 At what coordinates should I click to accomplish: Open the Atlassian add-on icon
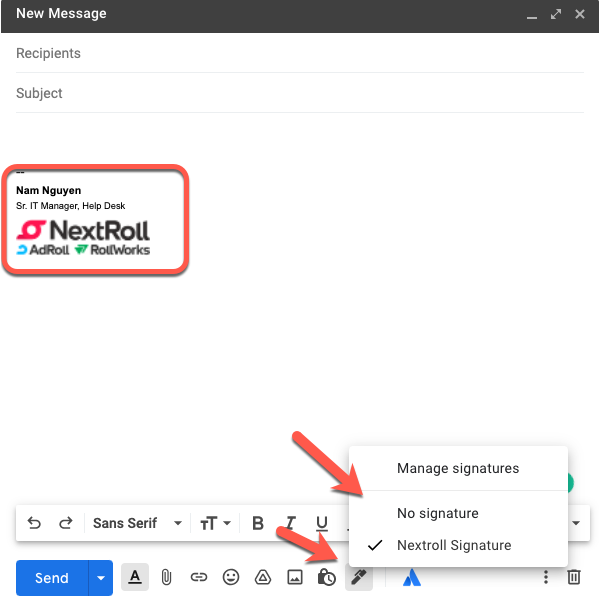(x=412, y=577)
